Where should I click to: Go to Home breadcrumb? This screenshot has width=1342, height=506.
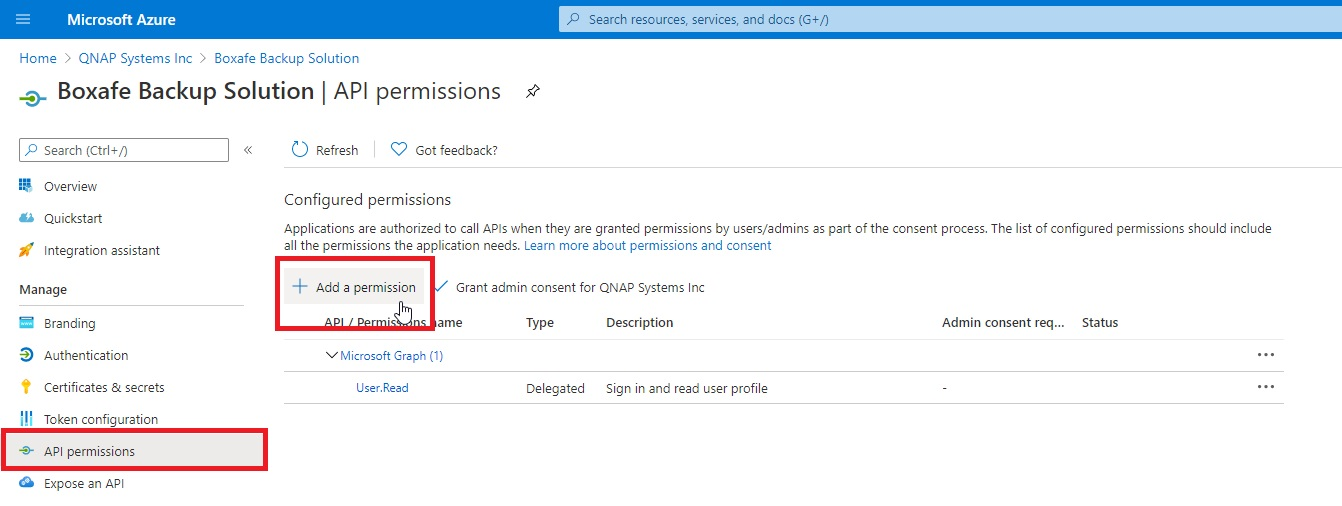pos(38,58)
